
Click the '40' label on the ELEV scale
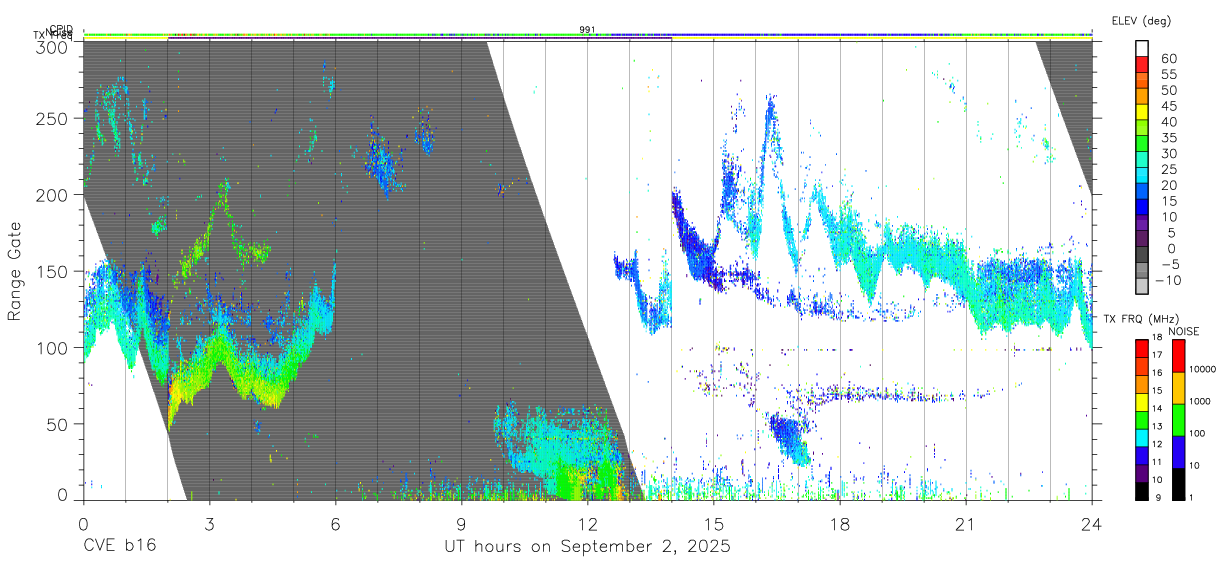1169,122
